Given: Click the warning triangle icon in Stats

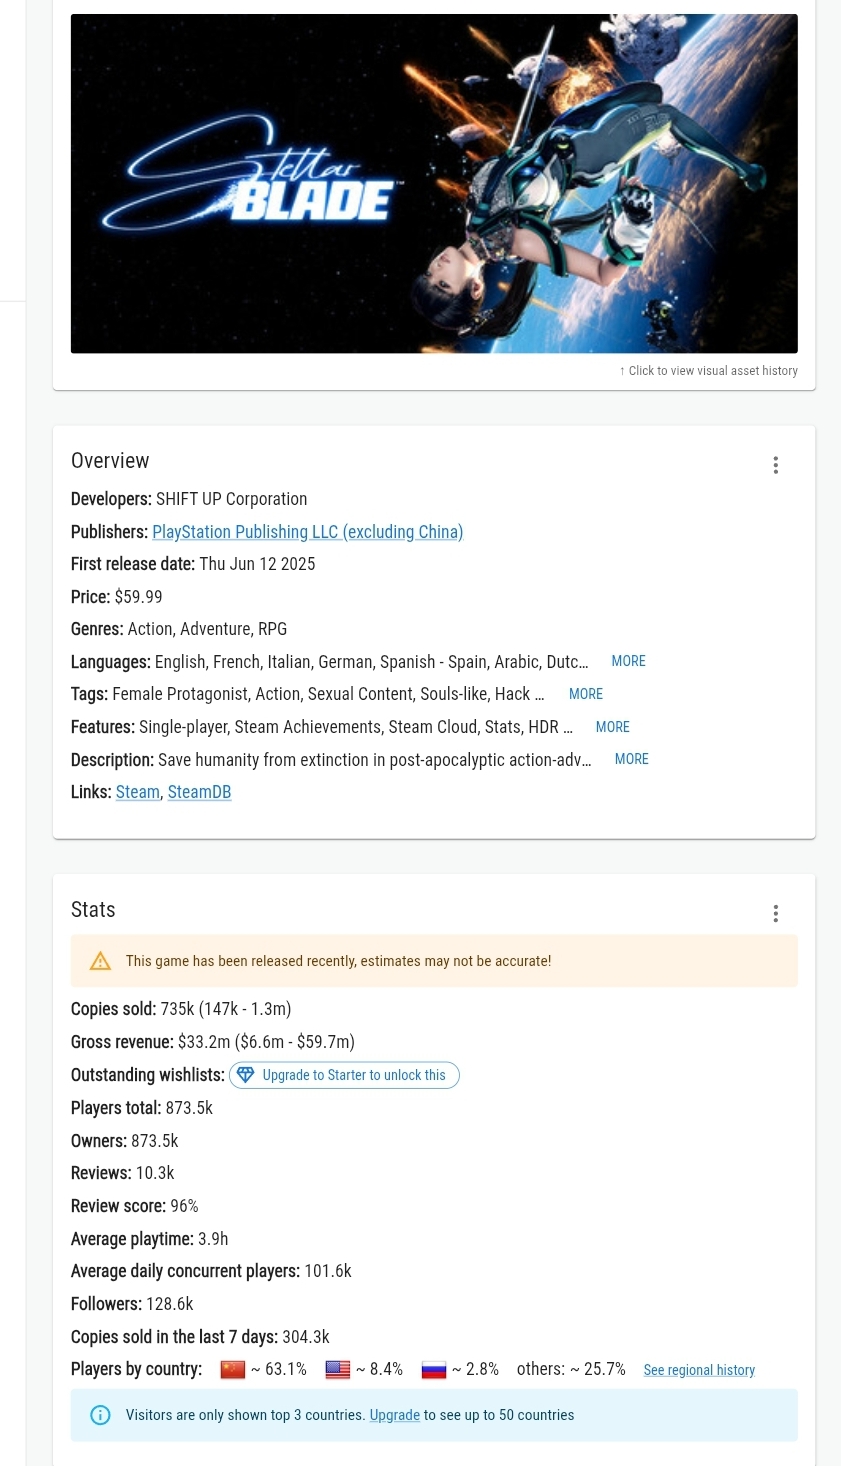Looking at the screenshot, I should pos(100,961).
